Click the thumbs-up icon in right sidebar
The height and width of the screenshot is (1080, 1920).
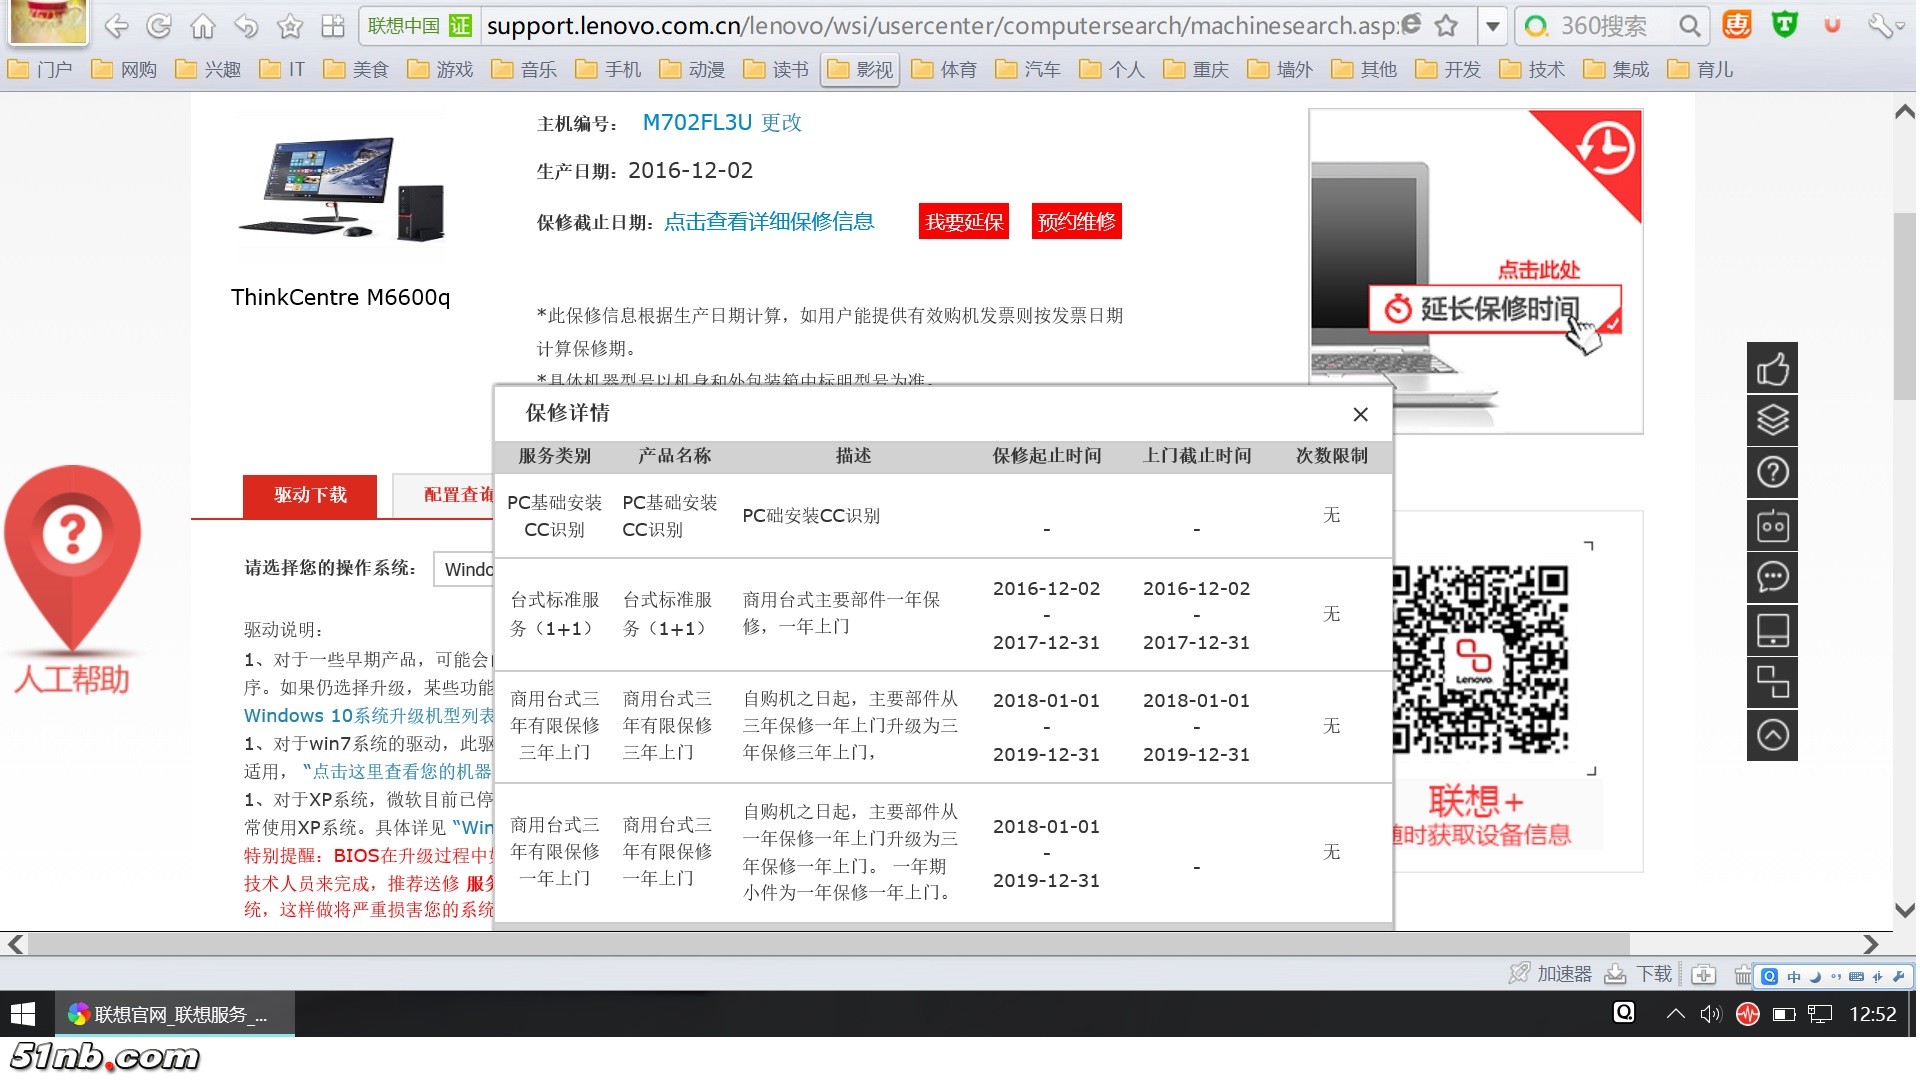pos(1772,369)
